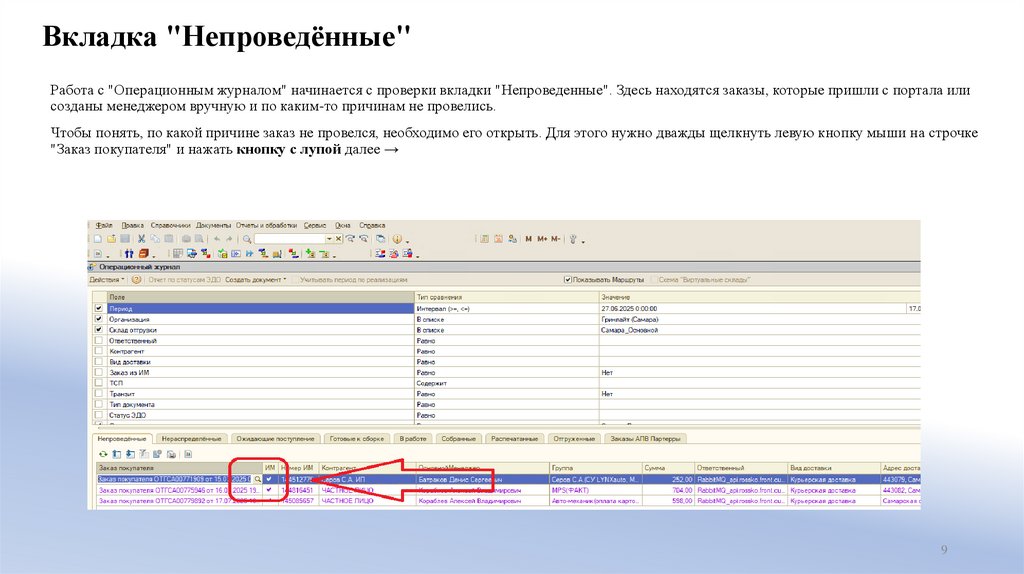Switch to the Ожидающие поступление tab
This screenshot has height=574, width=1024.
275,439
